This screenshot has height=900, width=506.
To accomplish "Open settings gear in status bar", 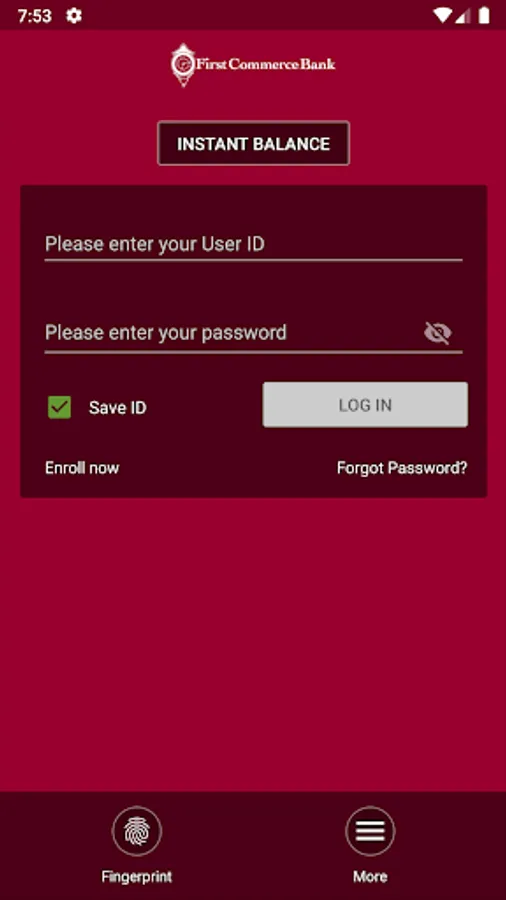I will [73, 15].
